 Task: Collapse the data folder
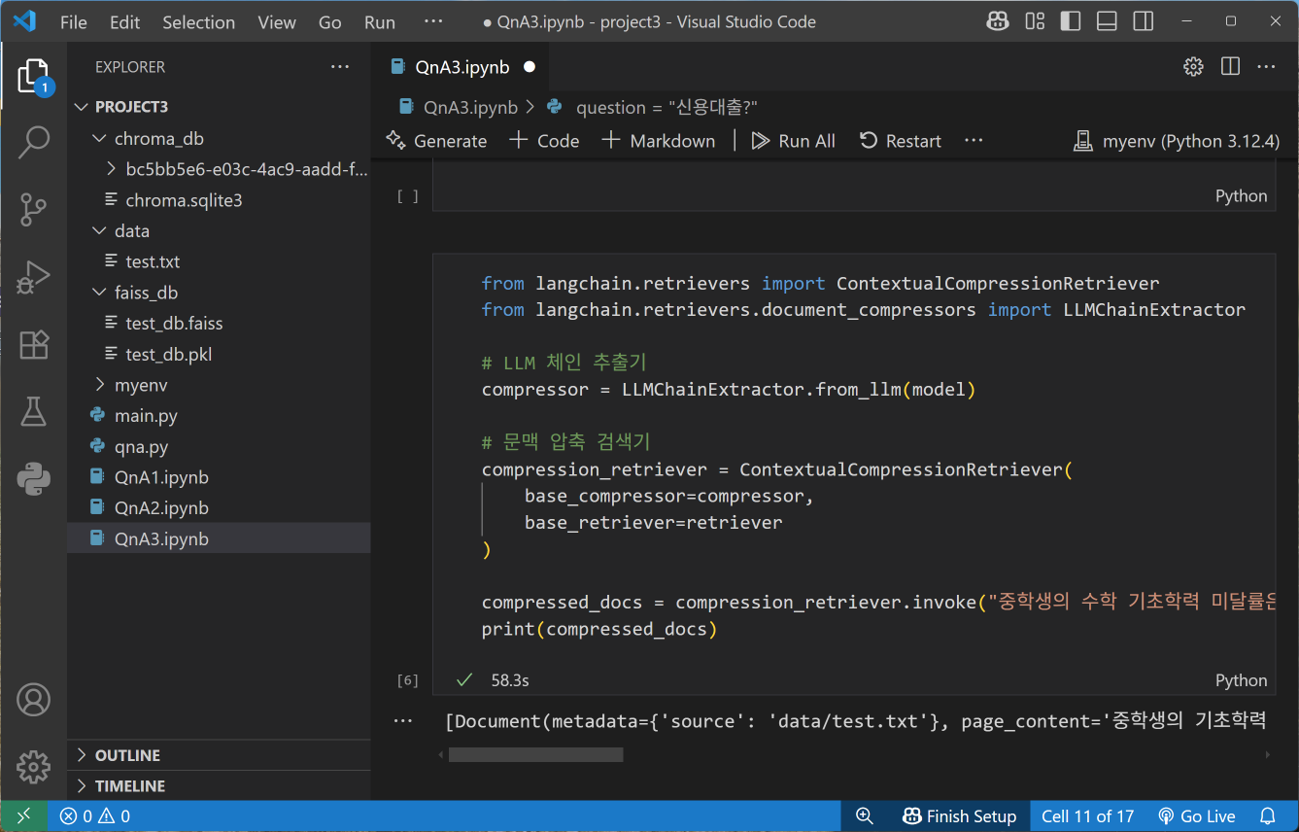click(x=220, y=231)
